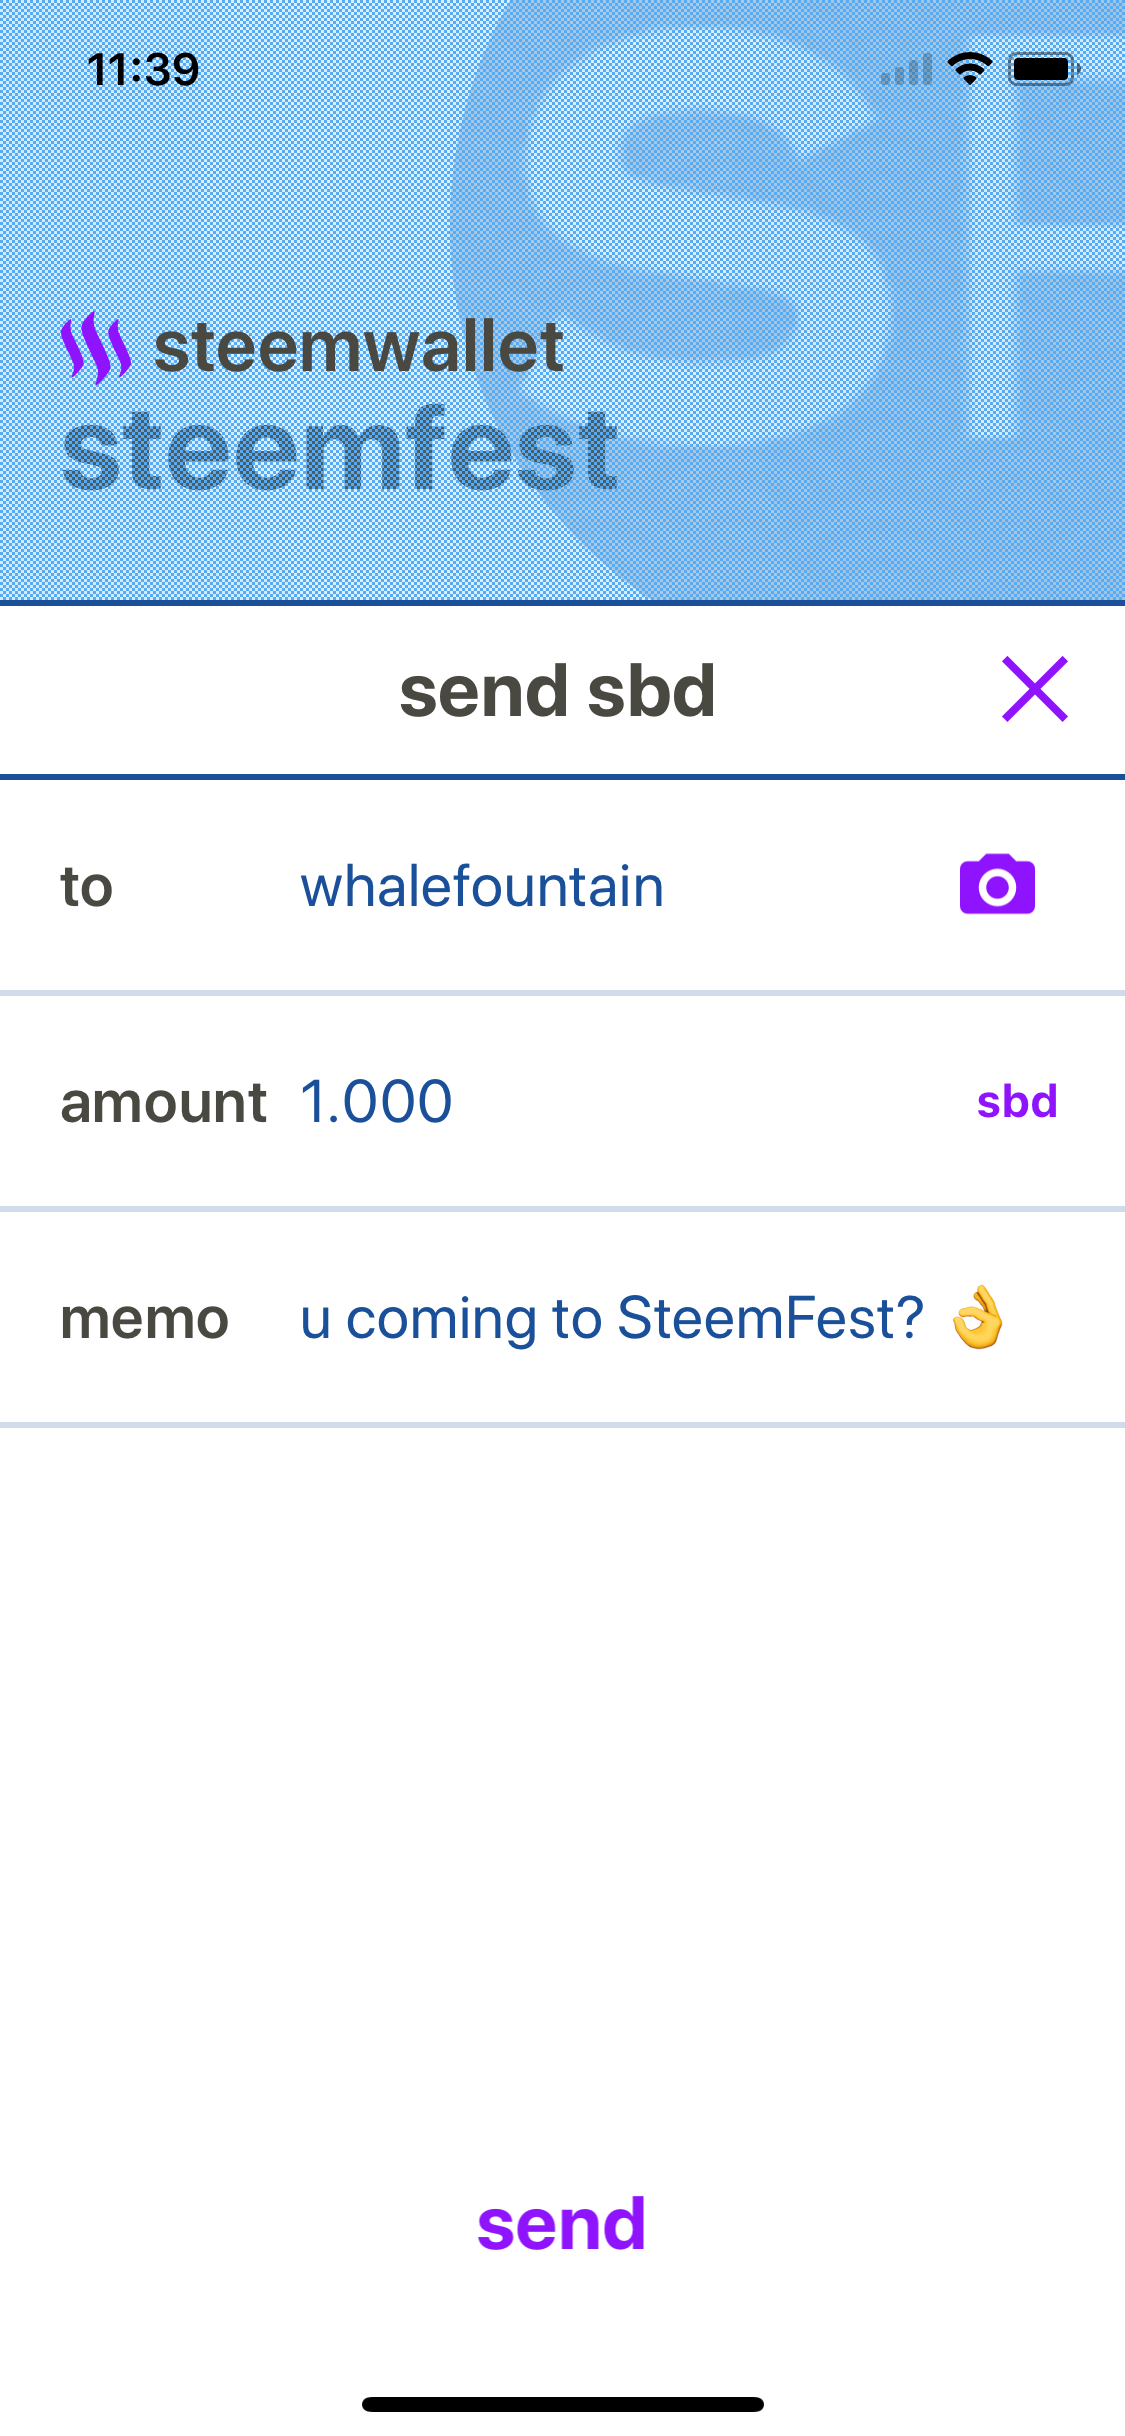Tap the OK hand emoji in memo
The height and width of the screenshot is (2436, 1125).
(977, 1317)
